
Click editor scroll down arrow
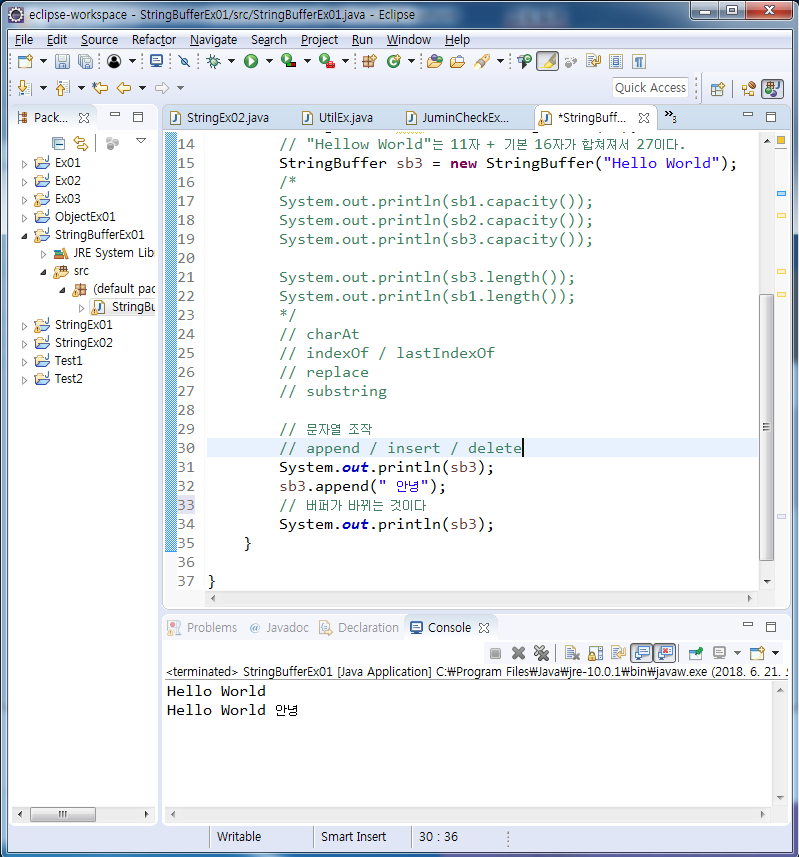(x=767, y=582)
